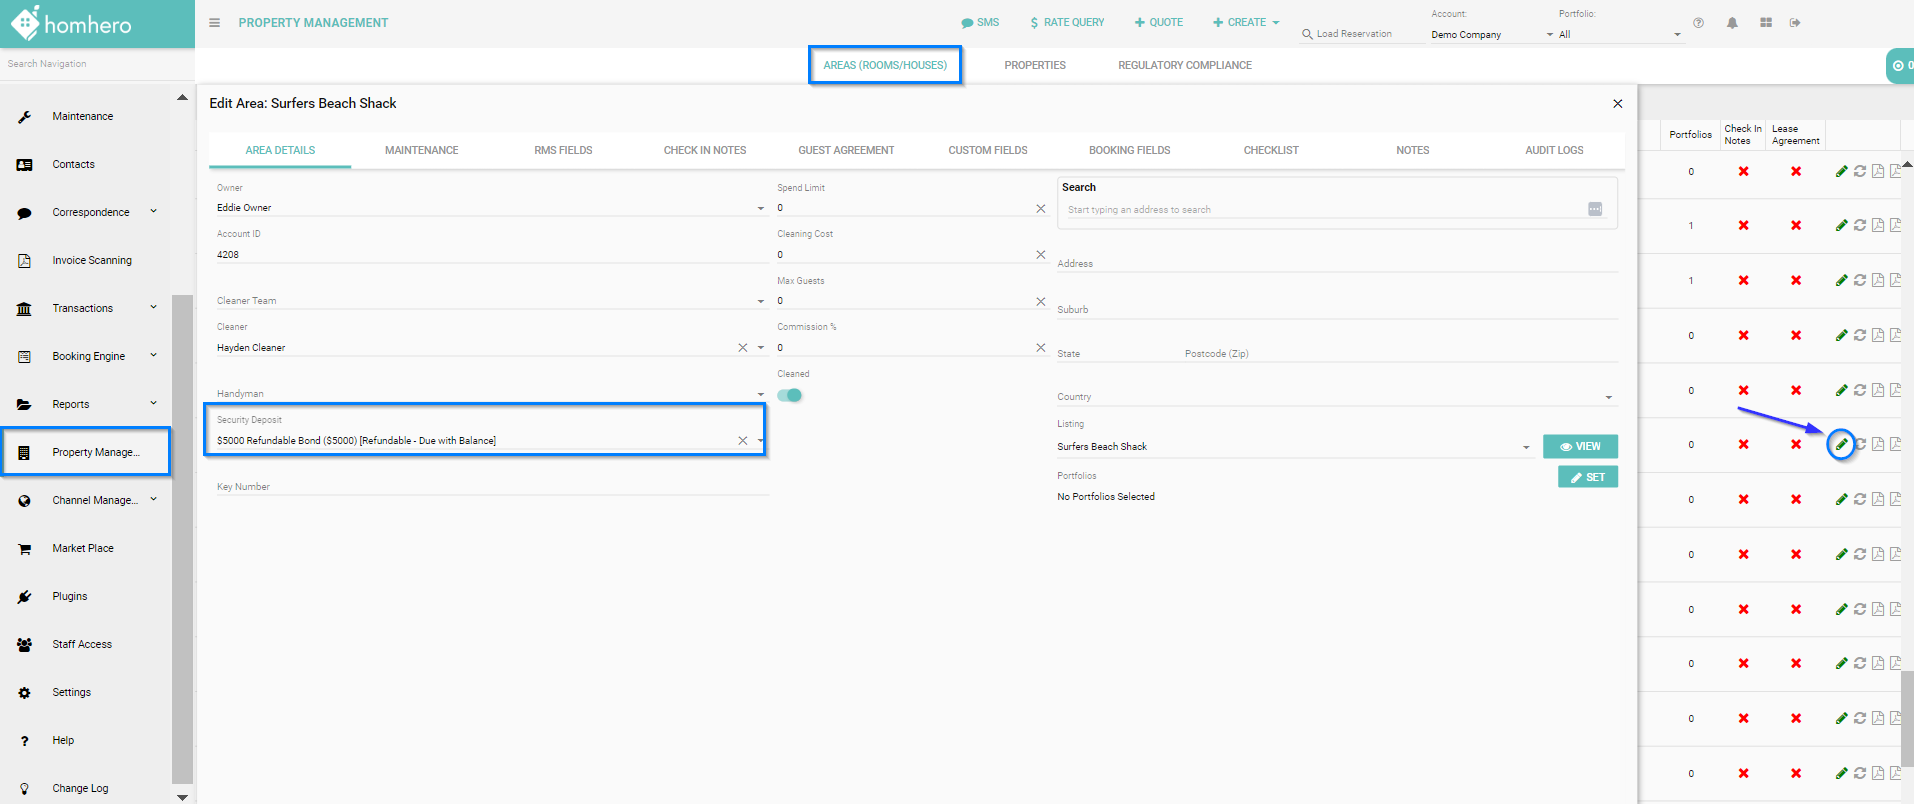Clear the Security Deposit selection
1914x804 pixels.
point(742,441)
